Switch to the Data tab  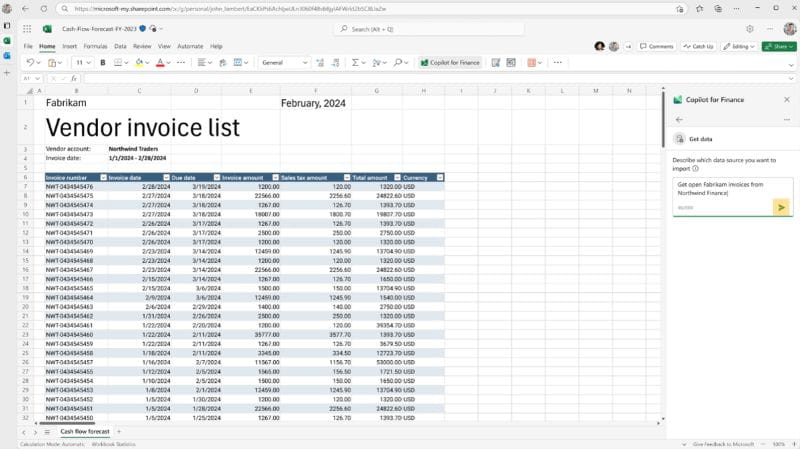pyautogui.click(x=120, y=46)
